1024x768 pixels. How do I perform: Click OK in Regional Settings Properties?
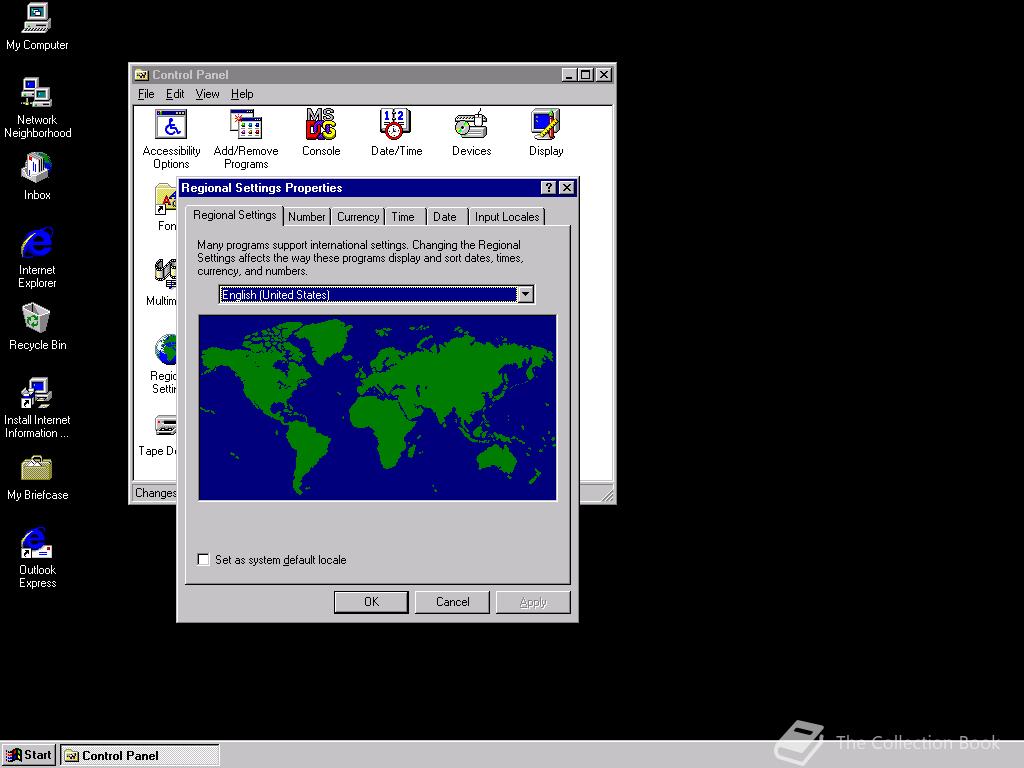point(371,602)
